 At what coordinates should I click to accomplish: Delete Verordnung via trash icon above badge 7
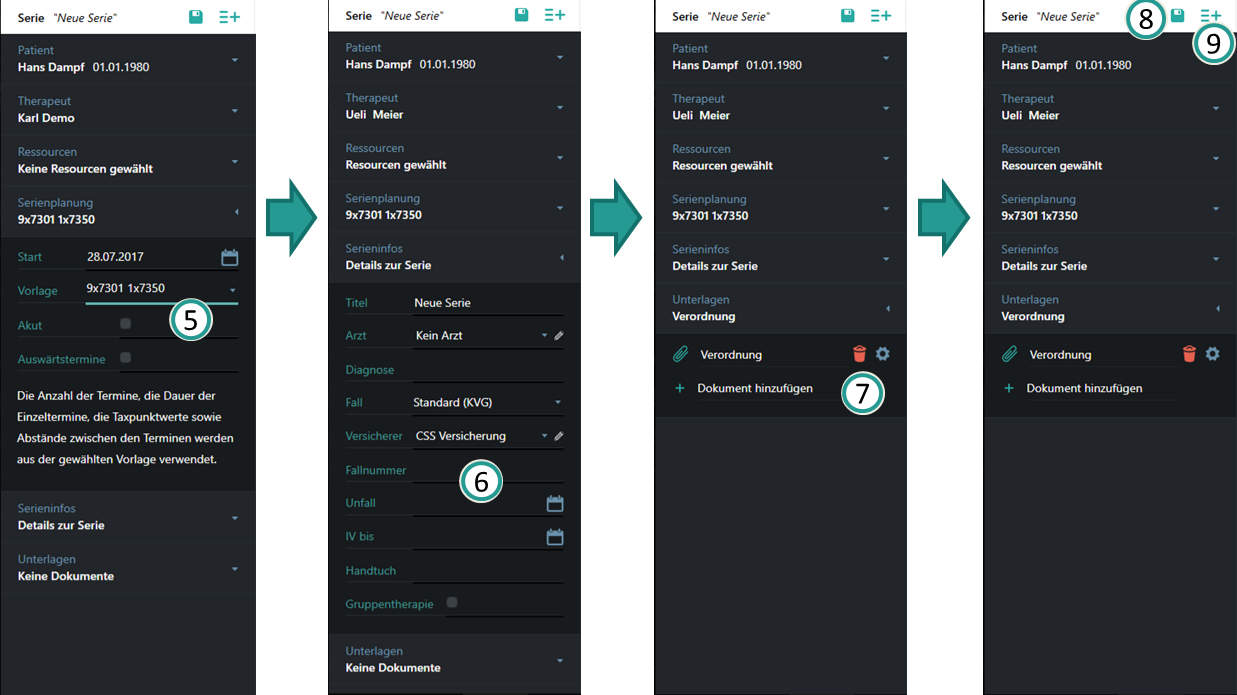(859, 354)
